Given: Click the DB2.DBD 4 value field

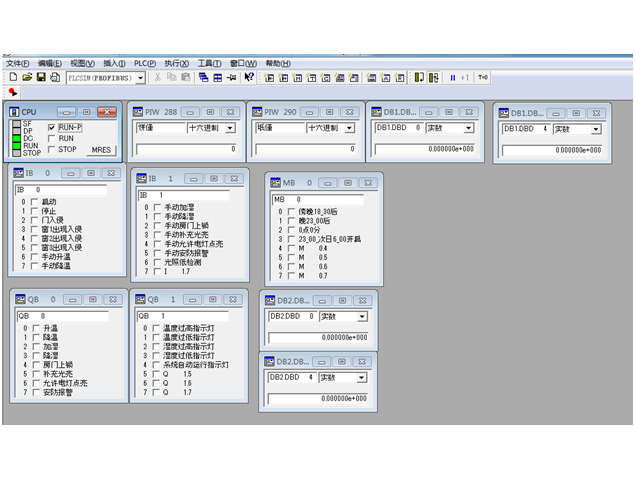Looking at the screenshot, I should (x=318, y=399).
